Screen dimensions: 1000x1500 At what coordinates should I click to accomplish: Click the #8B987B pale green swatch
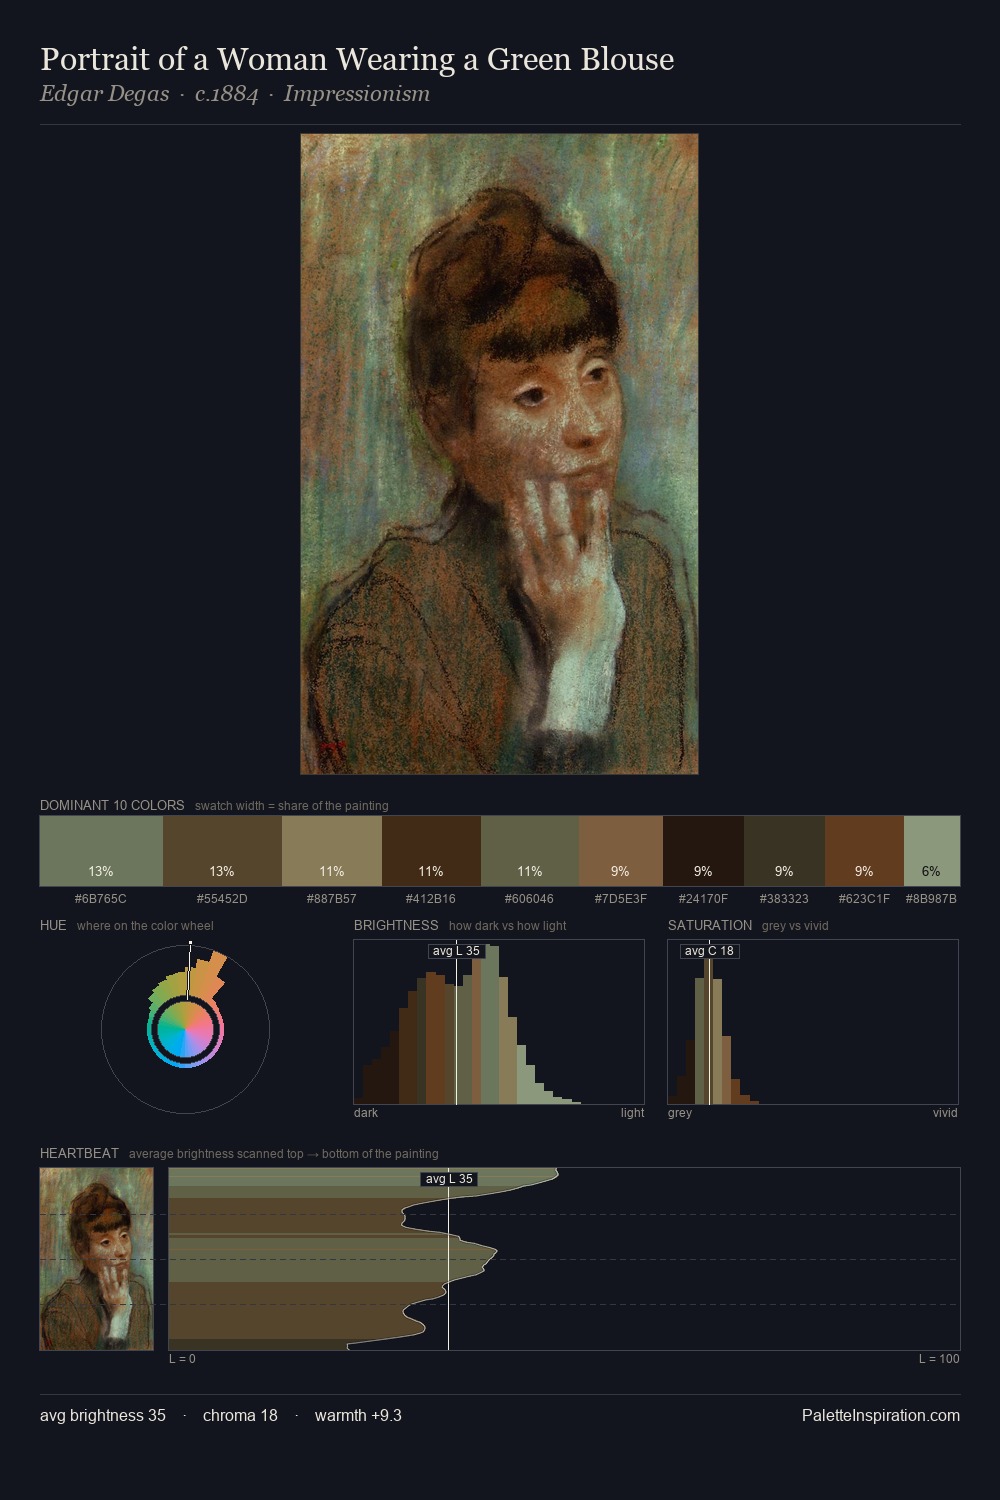pyautogui.click(x=932, y=851)
